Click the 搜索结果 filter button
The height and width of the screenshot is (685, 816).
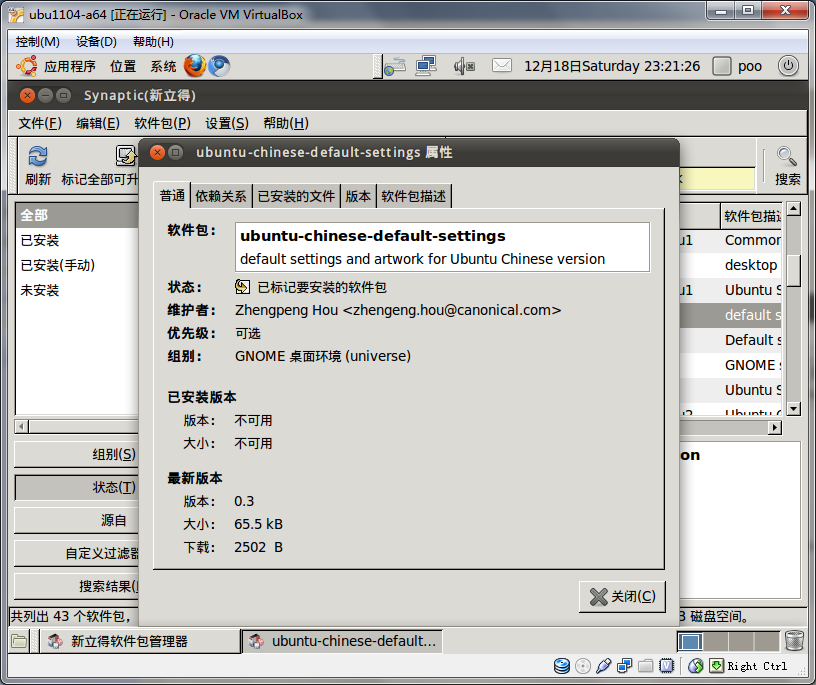[76, 587]
